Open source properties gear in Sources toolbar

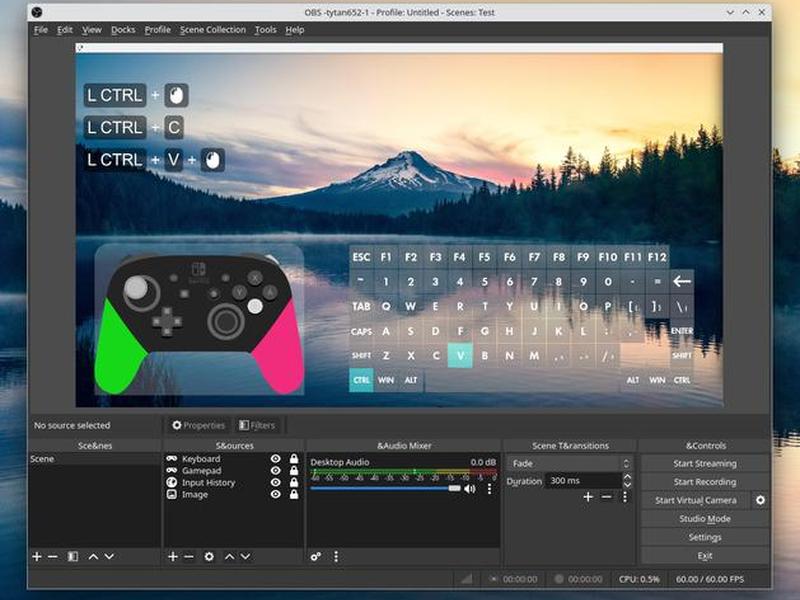(209, 557)
